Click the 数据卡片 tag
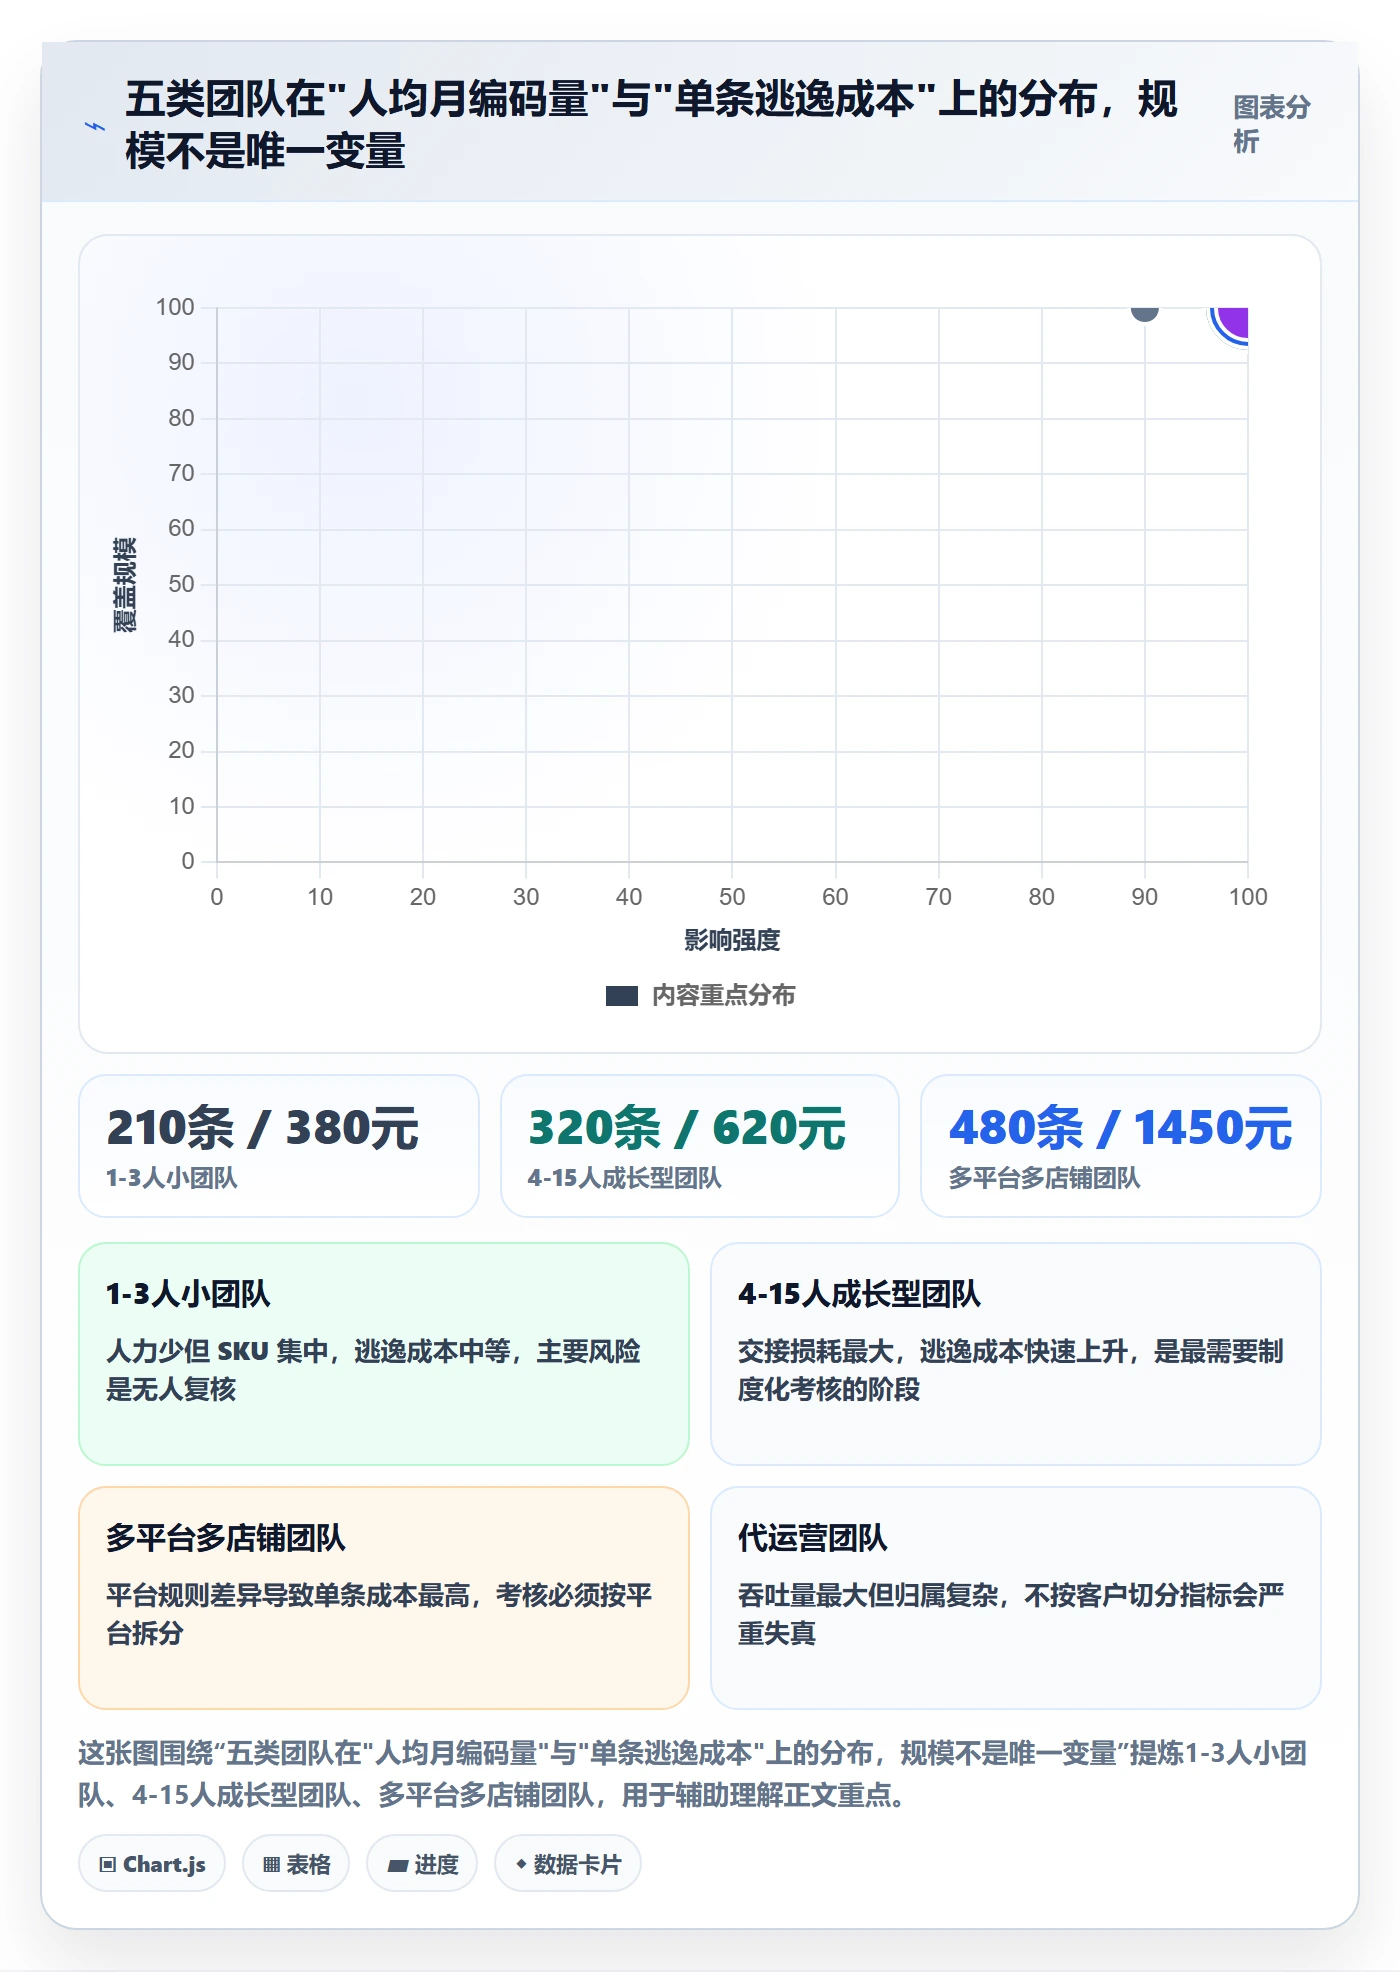This screenshot has height=1972, width=1400. [x=568, y=1864]
